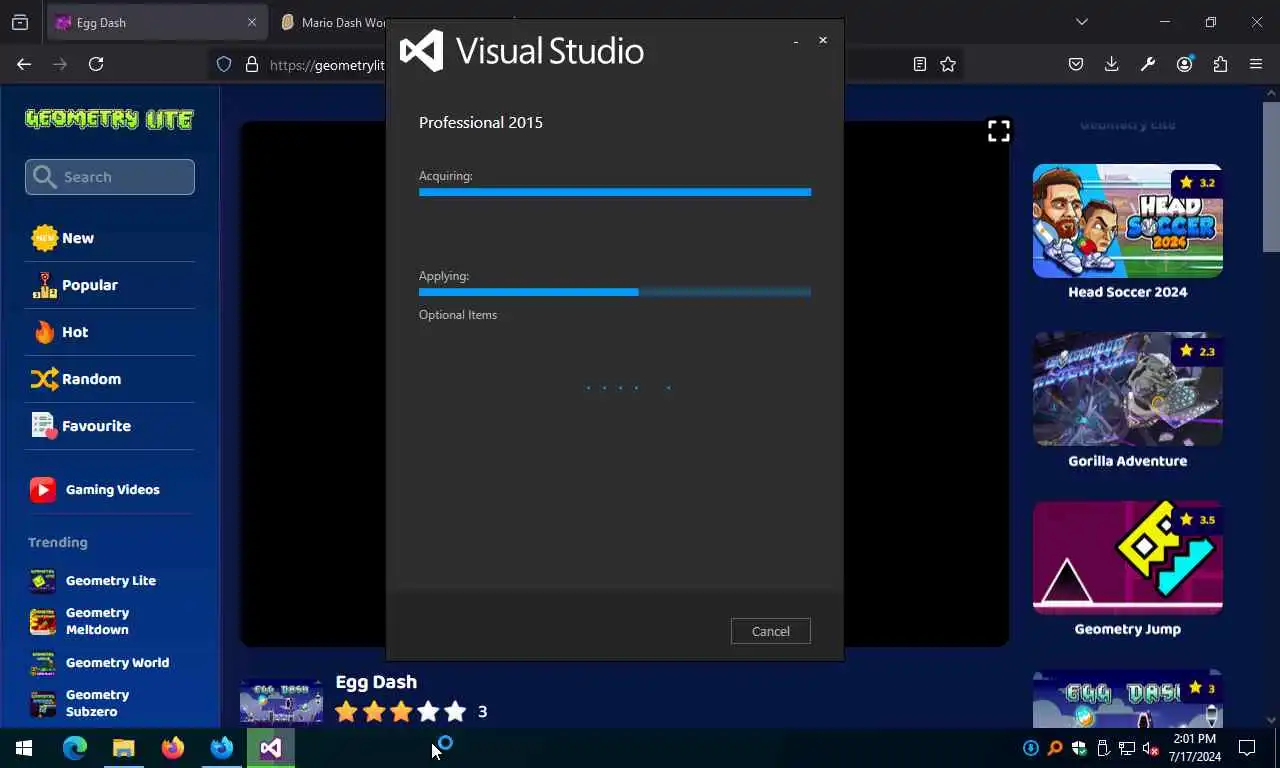Open the Firefox hamburger menu
The image size is (1280, 768).
(x=1256, y=64)
